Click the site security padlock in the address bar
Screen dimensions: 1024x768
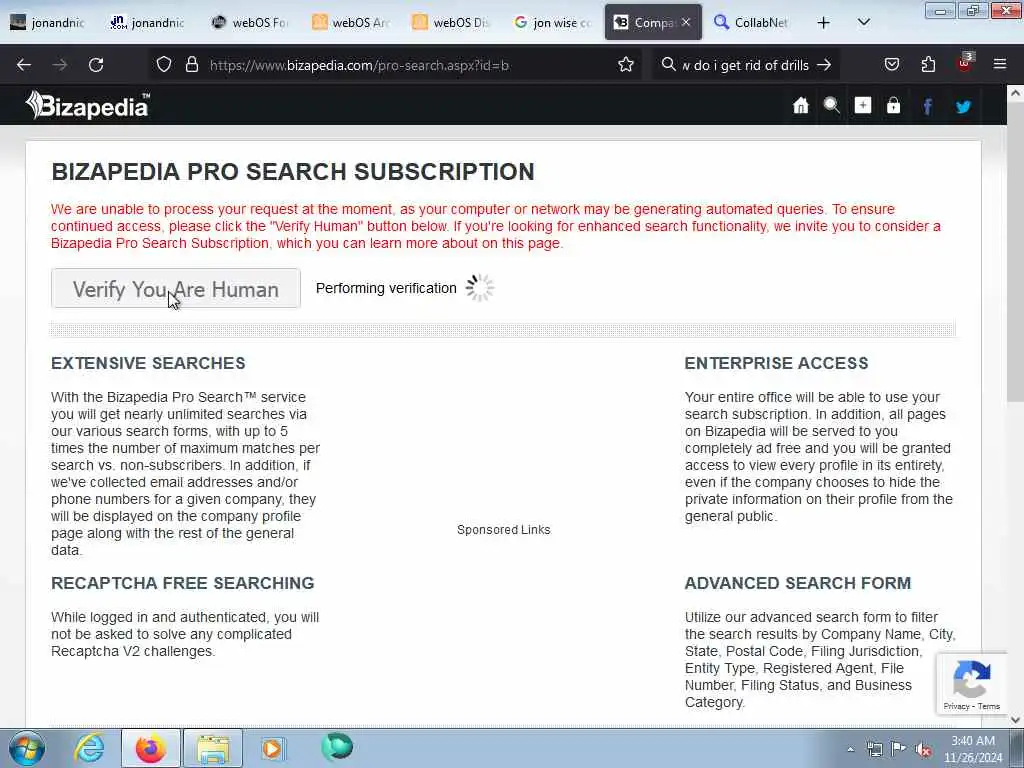click(191, 65)
